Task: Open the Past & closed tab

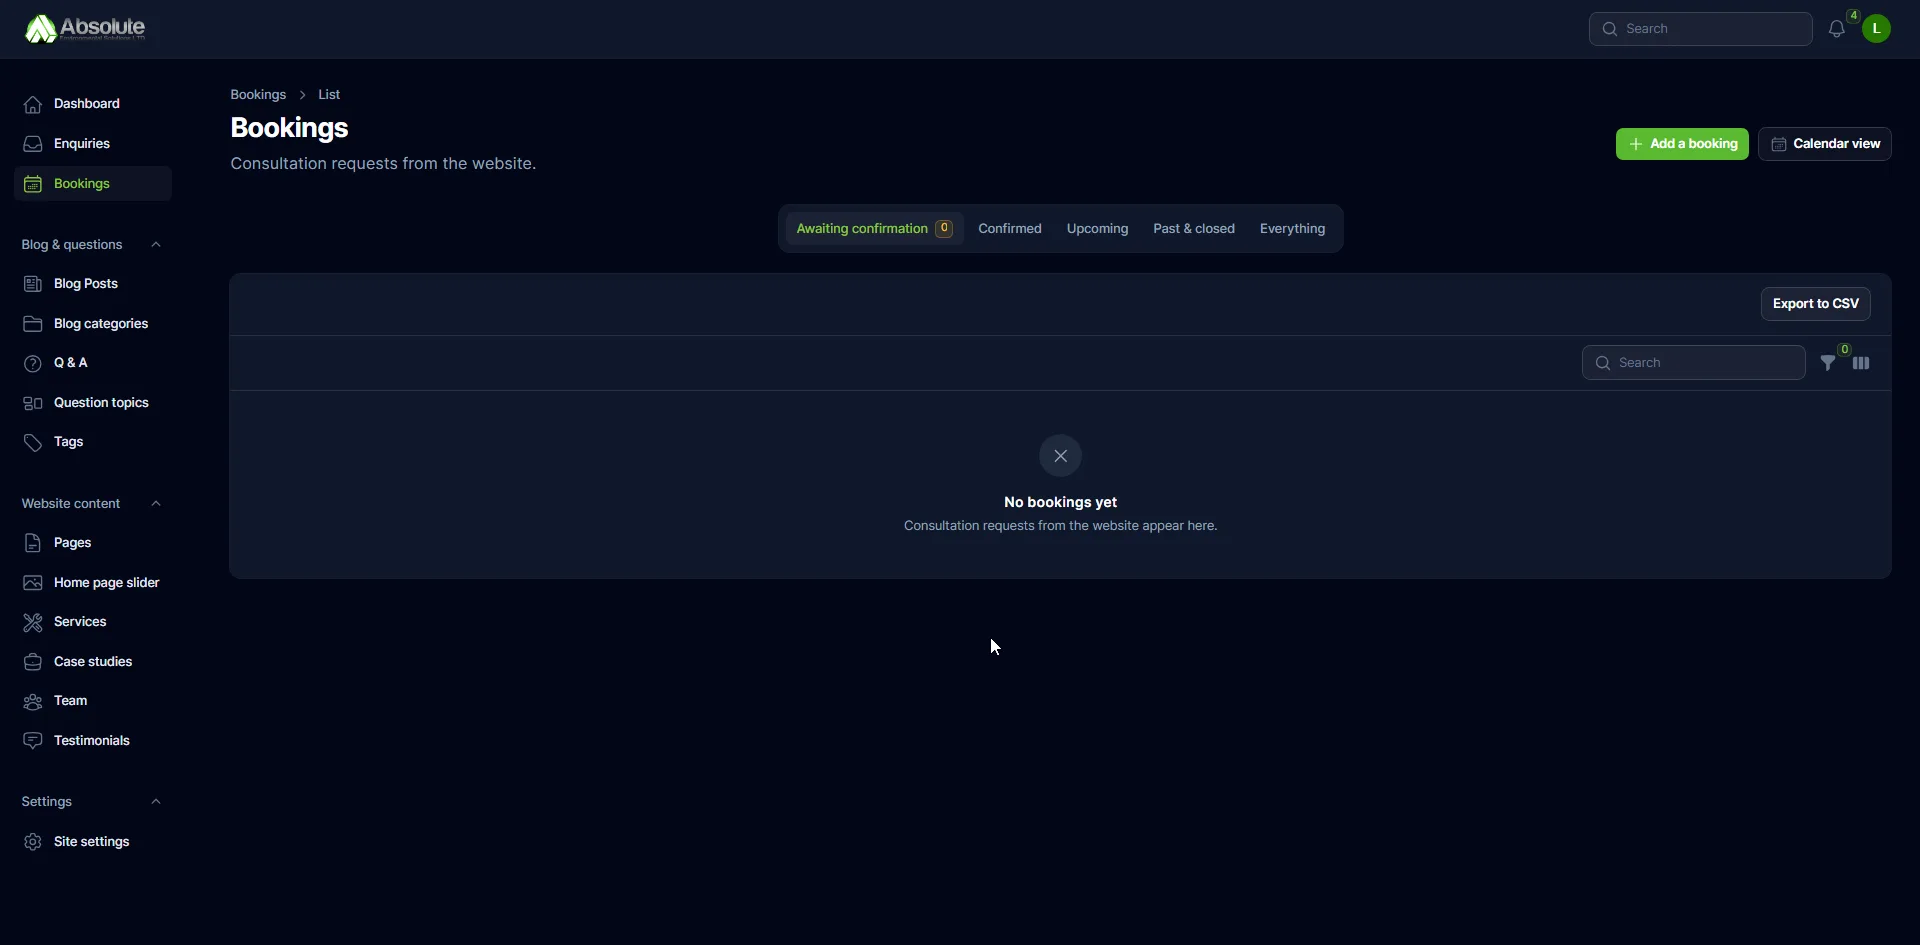Action: 1194,229
